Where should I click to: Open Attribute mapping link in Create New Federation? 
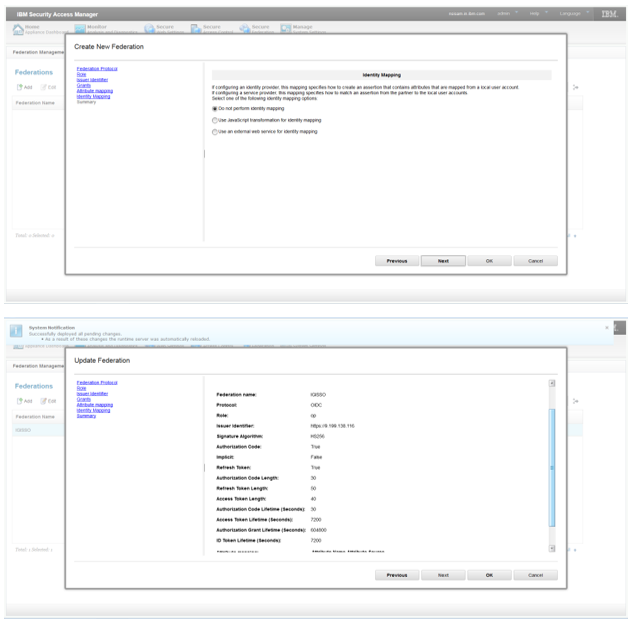click(x=95, y=91)
